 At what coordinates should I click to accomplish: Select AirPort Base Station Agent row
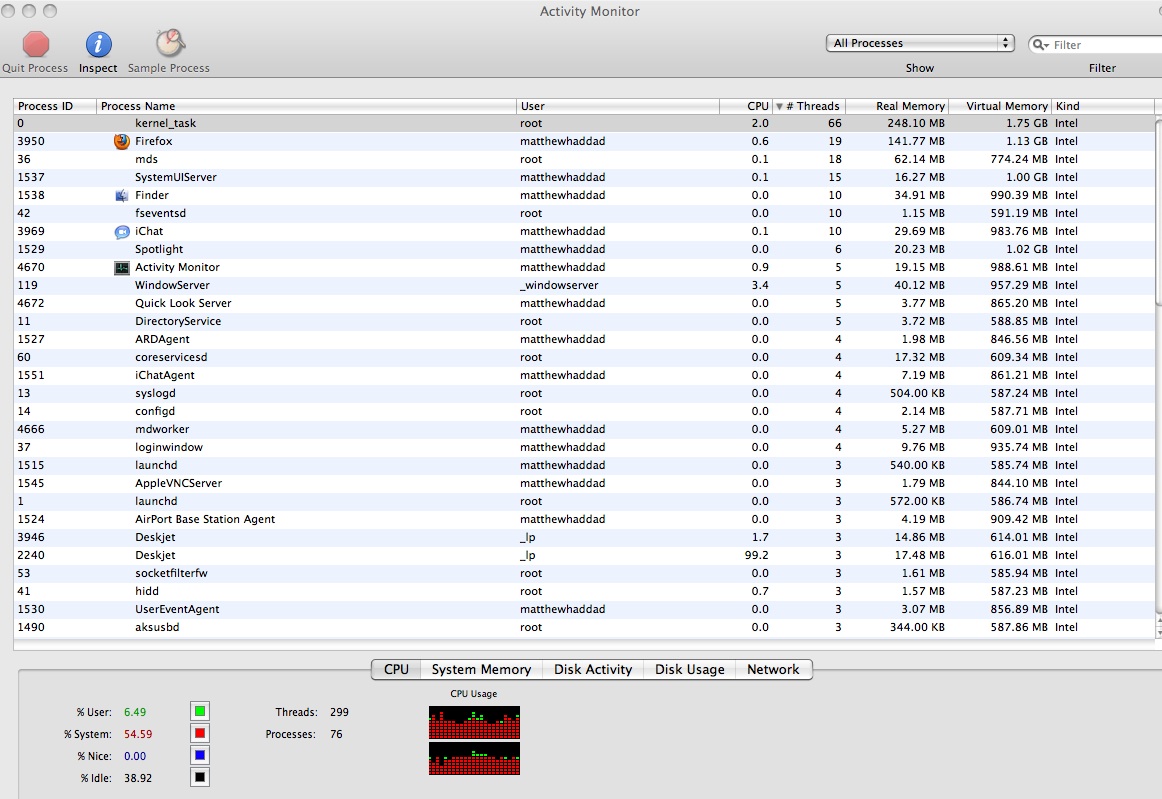(584, 520)
